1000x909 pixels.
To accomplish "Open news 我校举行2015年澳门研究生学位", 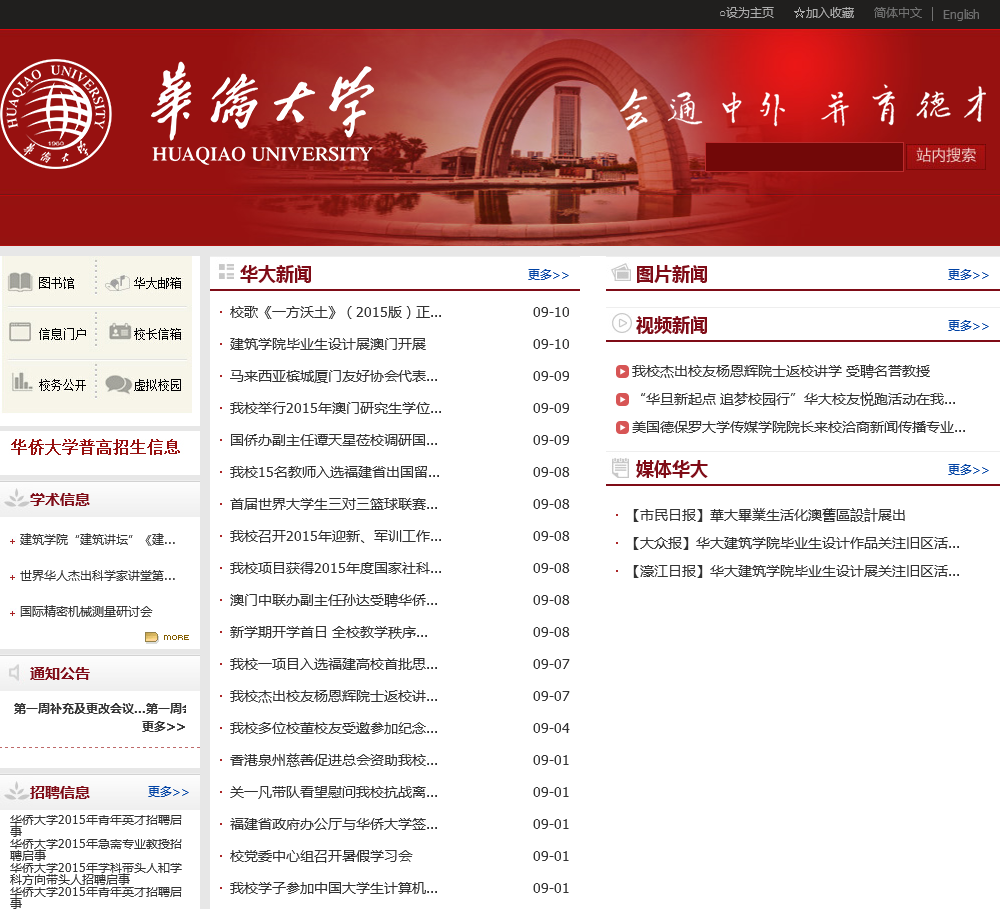I will (x=335, y=408).
